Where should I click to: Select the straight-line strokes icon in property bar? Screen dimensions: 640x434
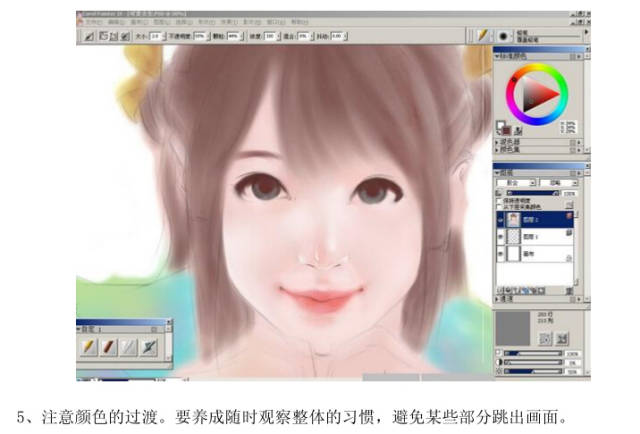(113, 36)
